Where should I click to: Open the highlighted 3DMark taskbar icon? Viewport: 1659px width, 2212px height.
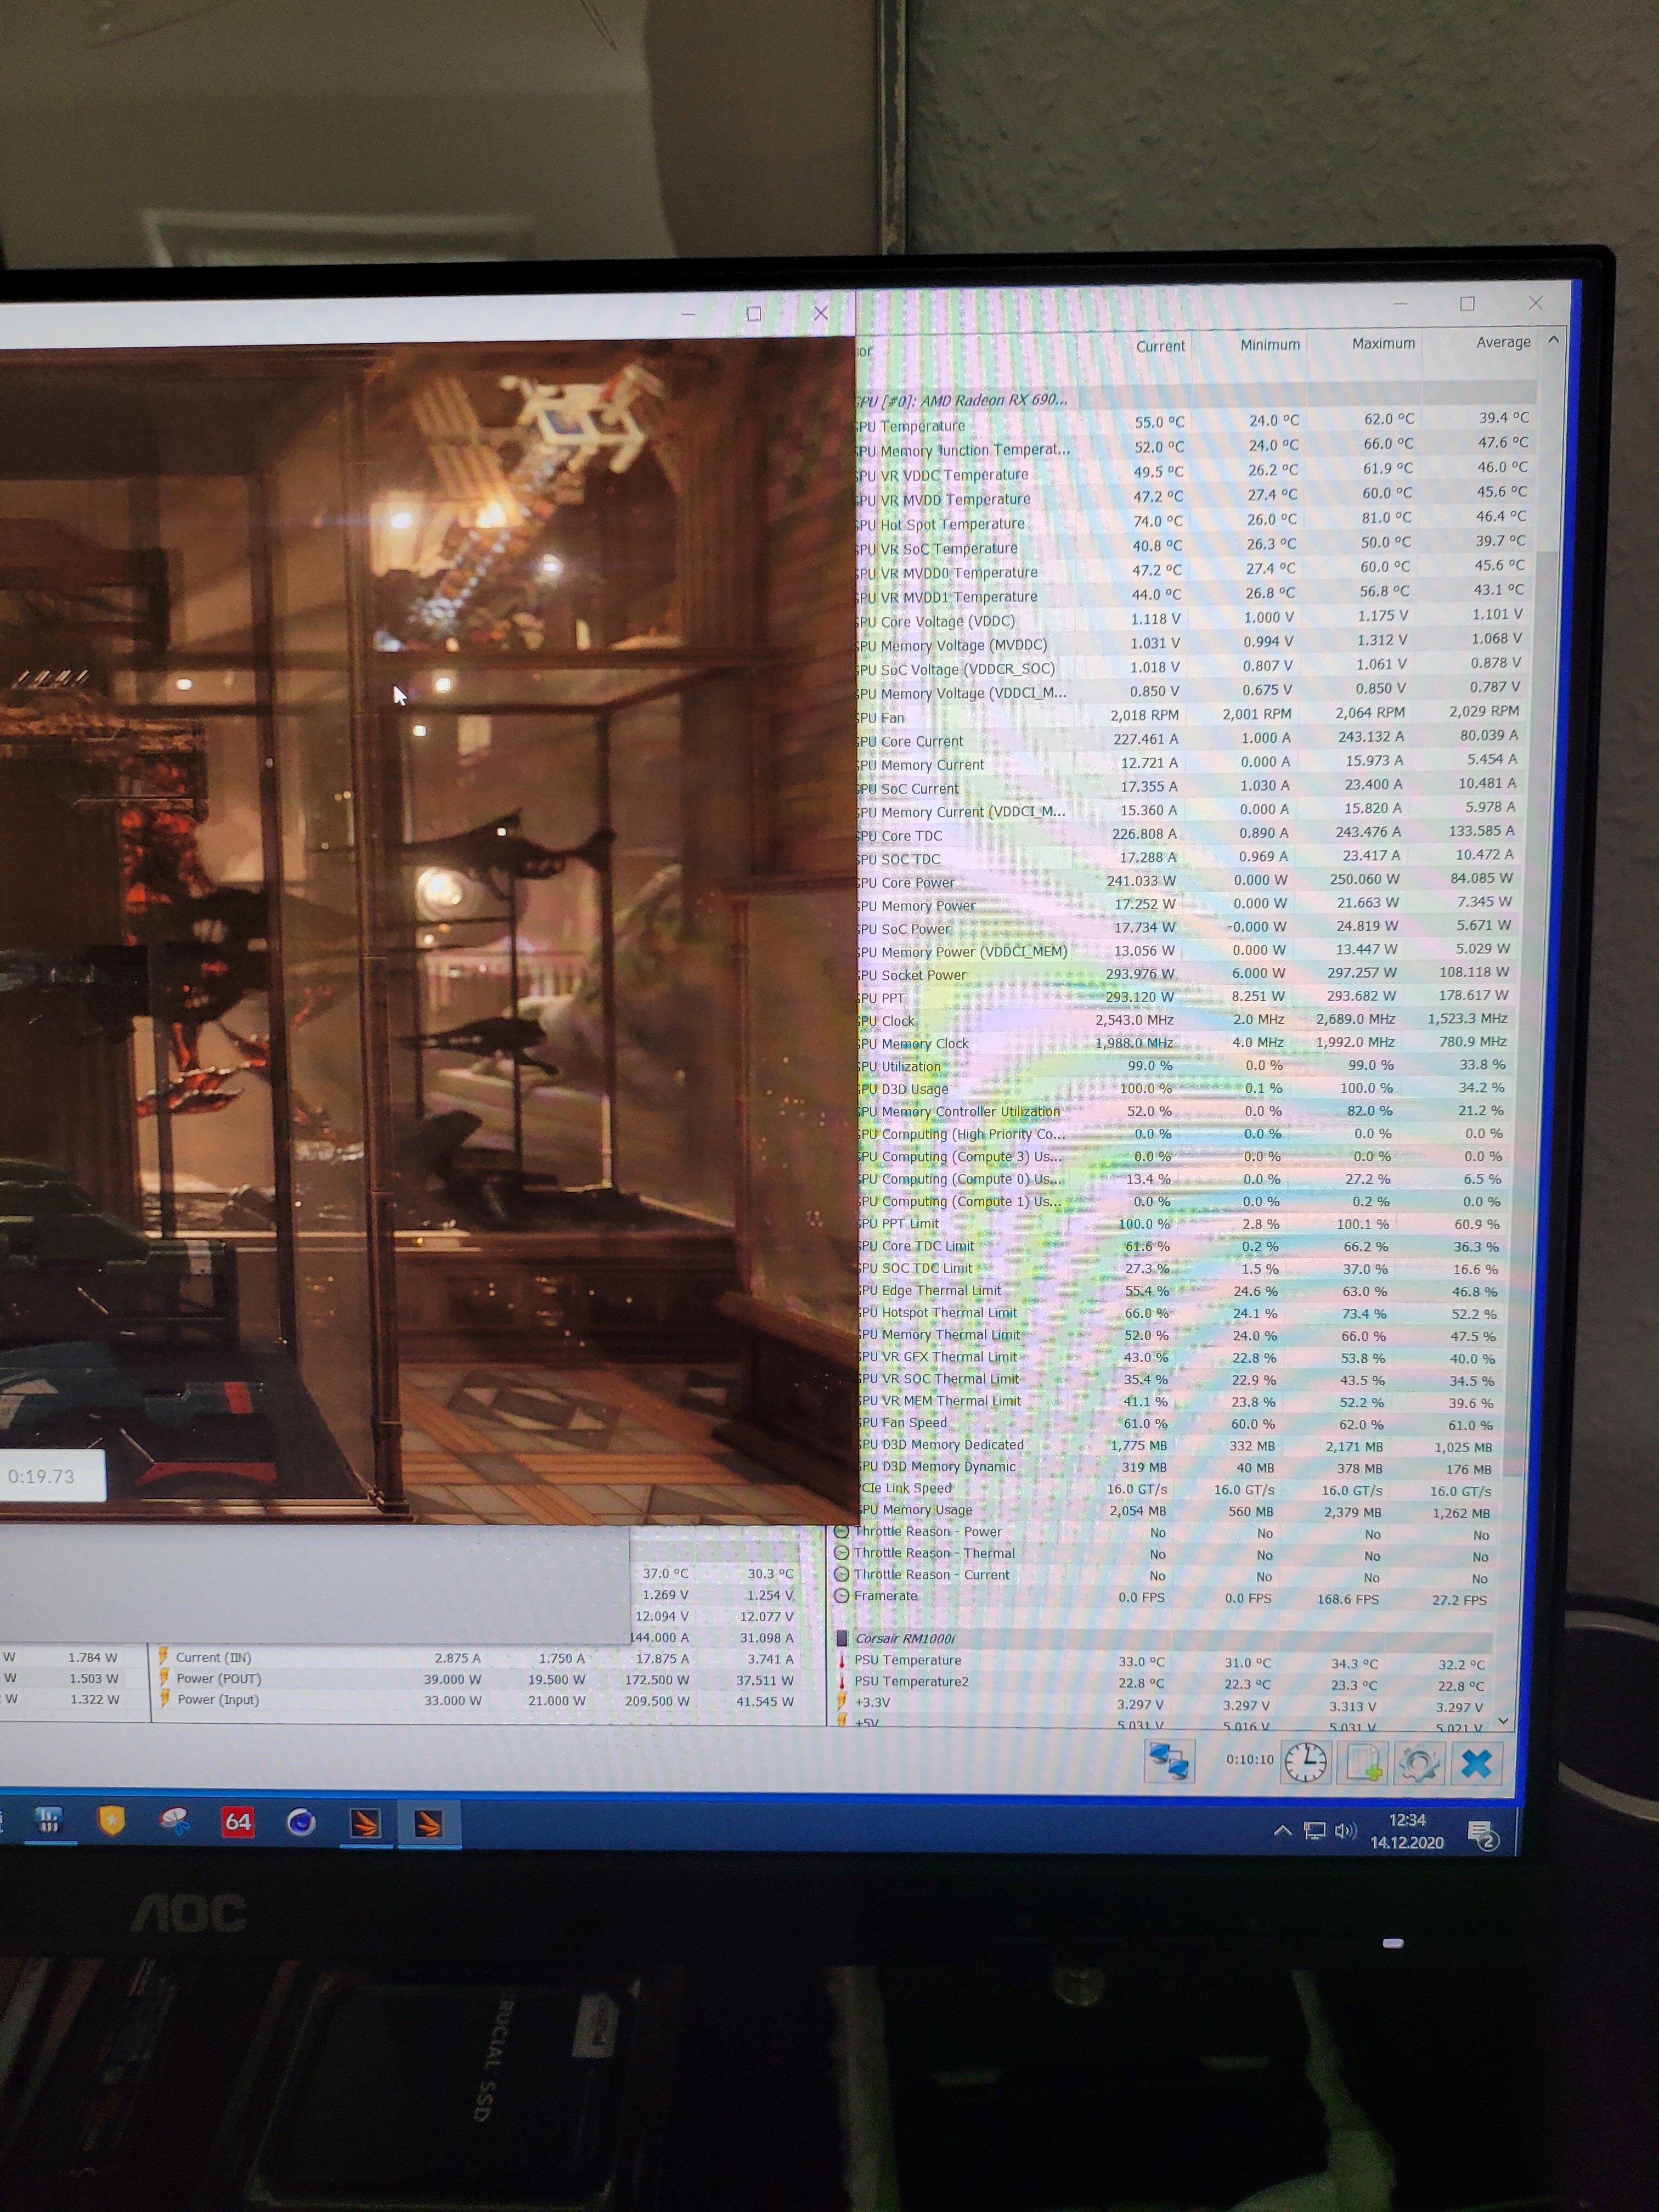coord(429,1823)
